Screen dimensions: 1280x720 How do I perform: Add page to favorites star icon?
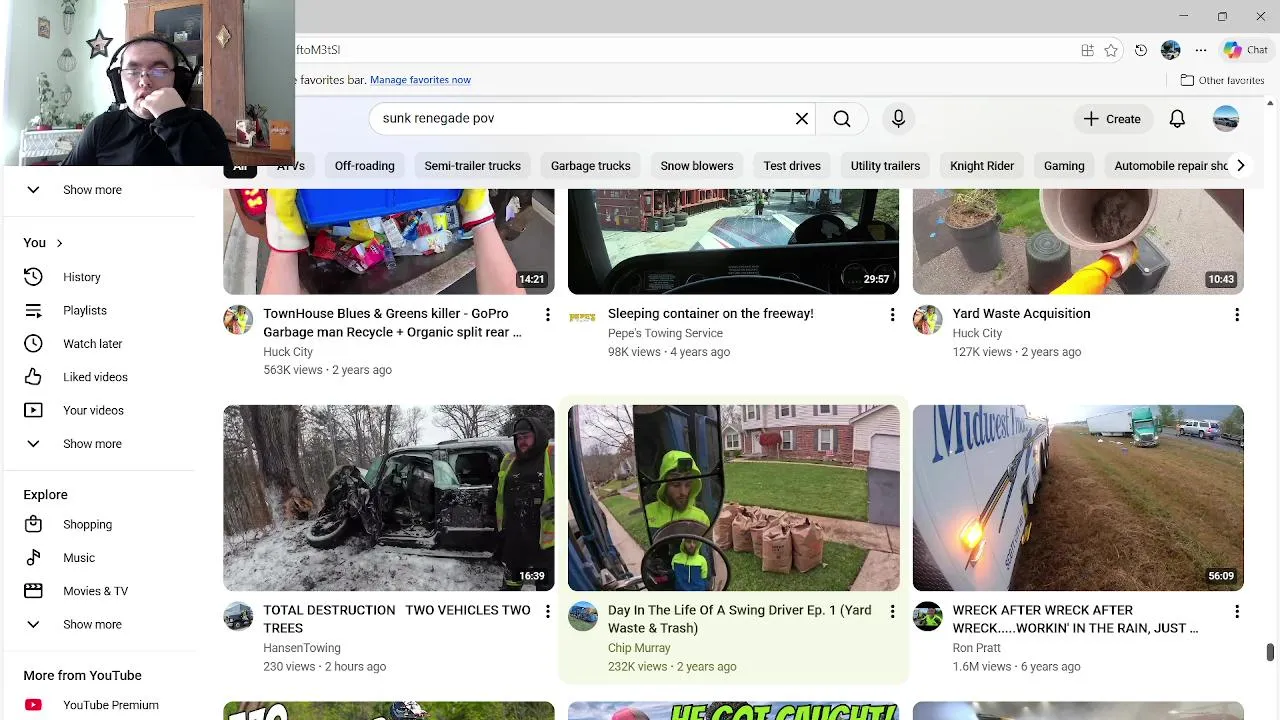tap(1111, 50)
